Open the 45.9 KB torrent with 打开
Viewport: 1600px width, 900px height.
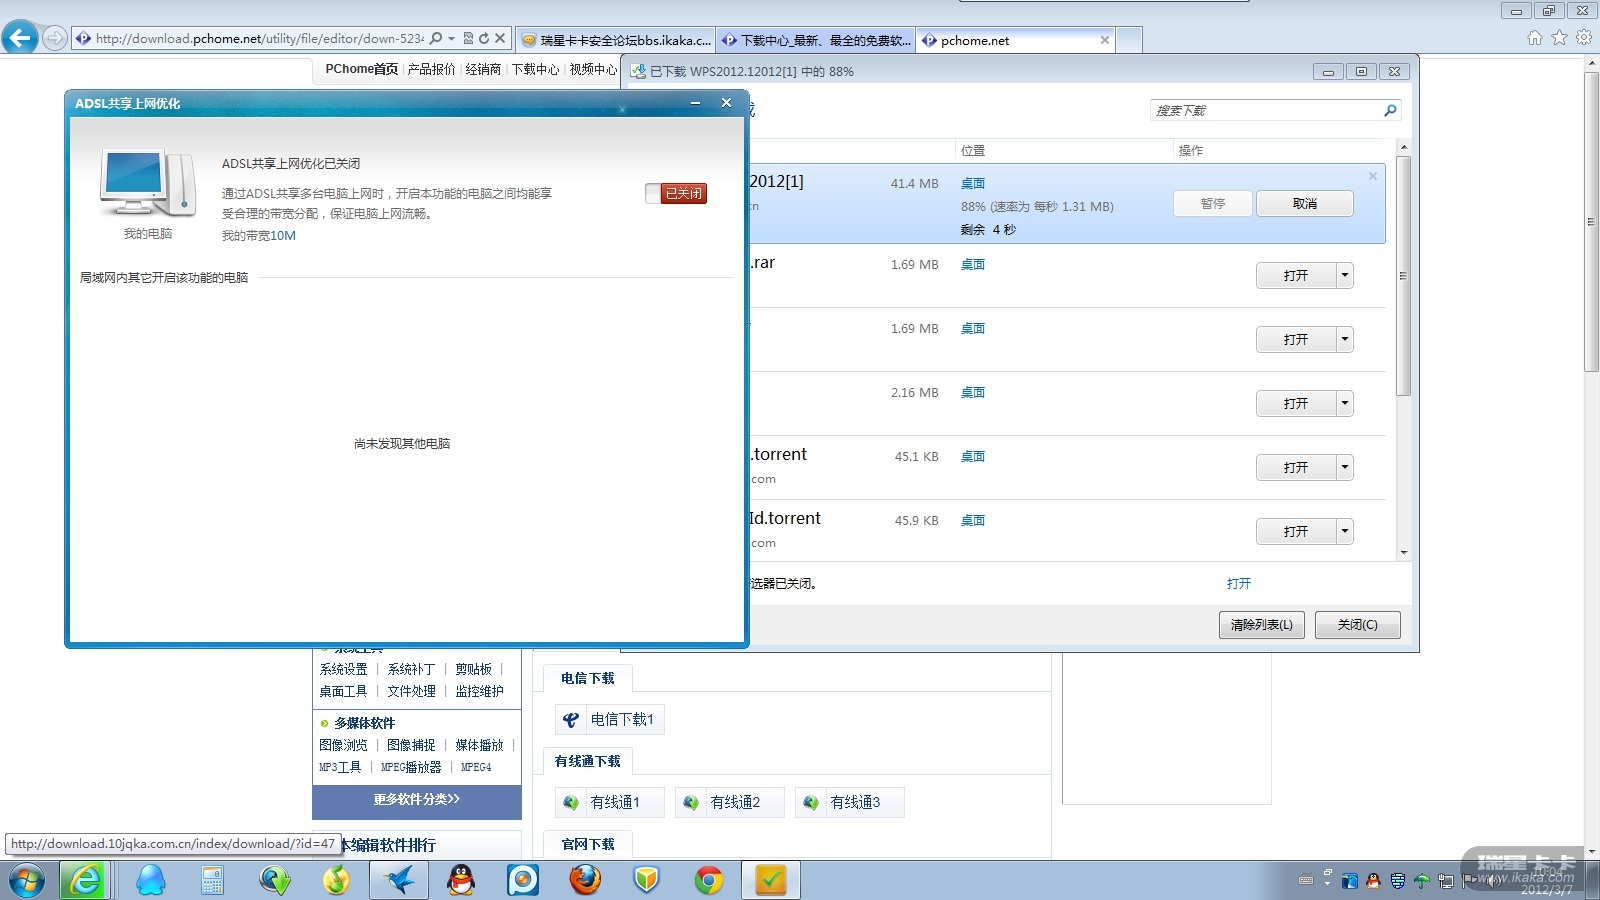(x=1296, y=531)
